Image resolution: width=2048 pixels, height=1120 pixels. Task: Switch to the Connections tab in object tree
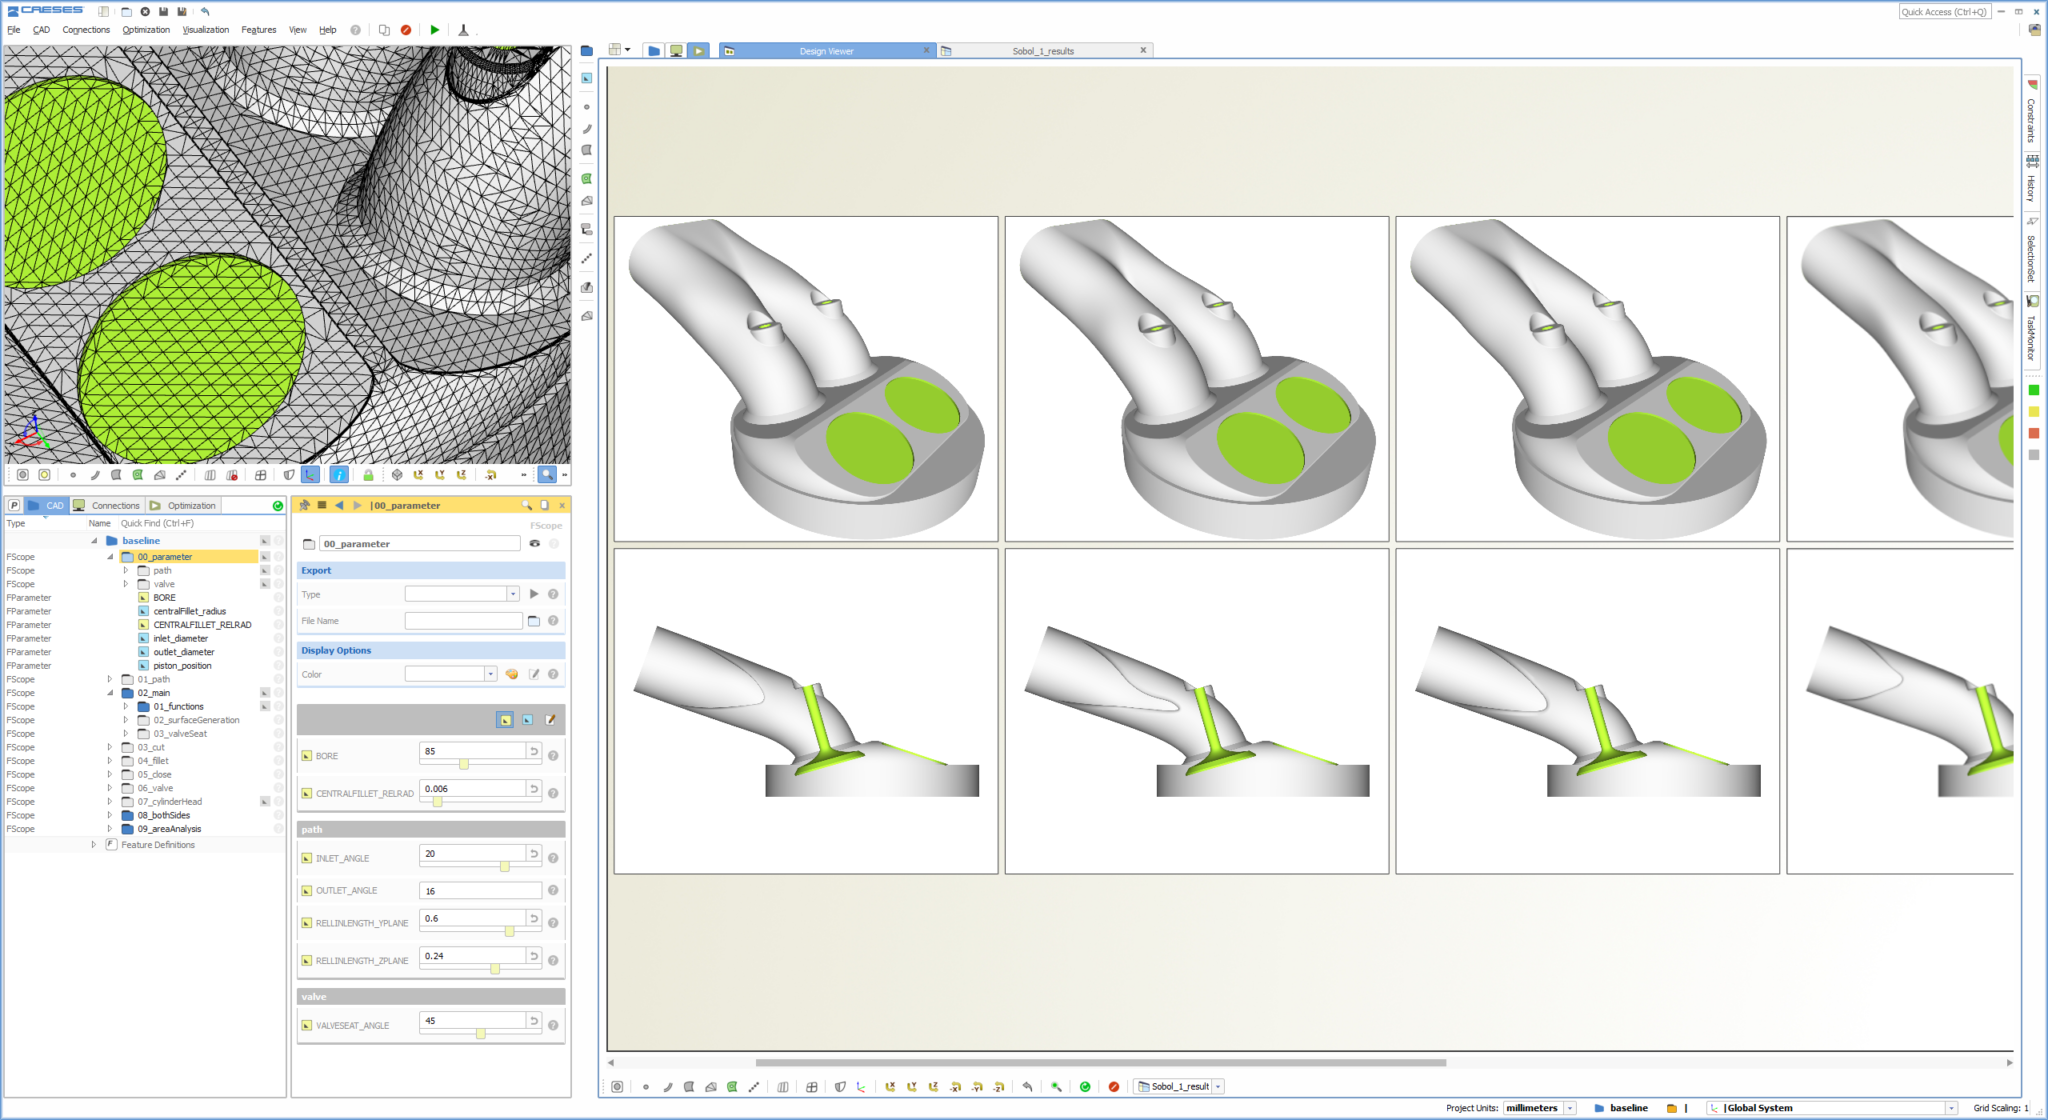click(108, 505)
